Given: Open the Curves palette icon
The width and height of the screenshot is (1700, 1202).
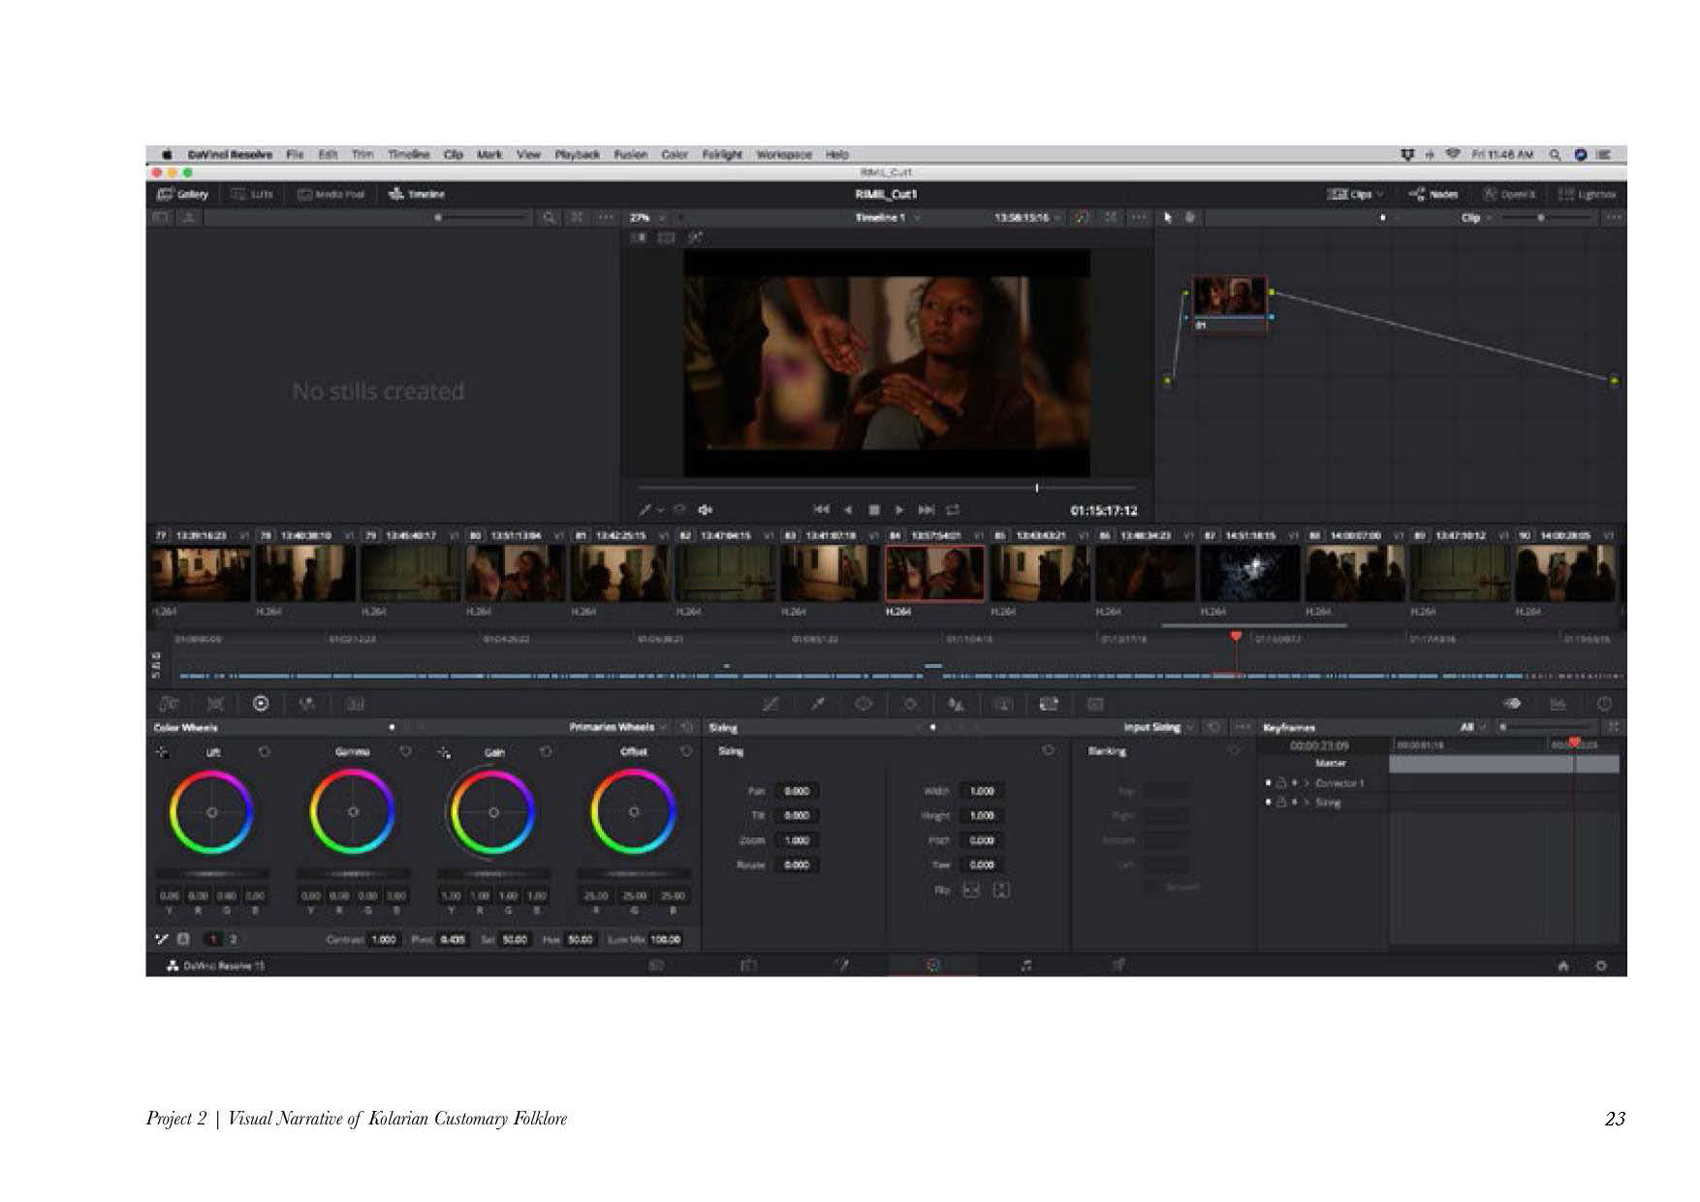Looking at the screenshot, I should click(x=770, y=704).
